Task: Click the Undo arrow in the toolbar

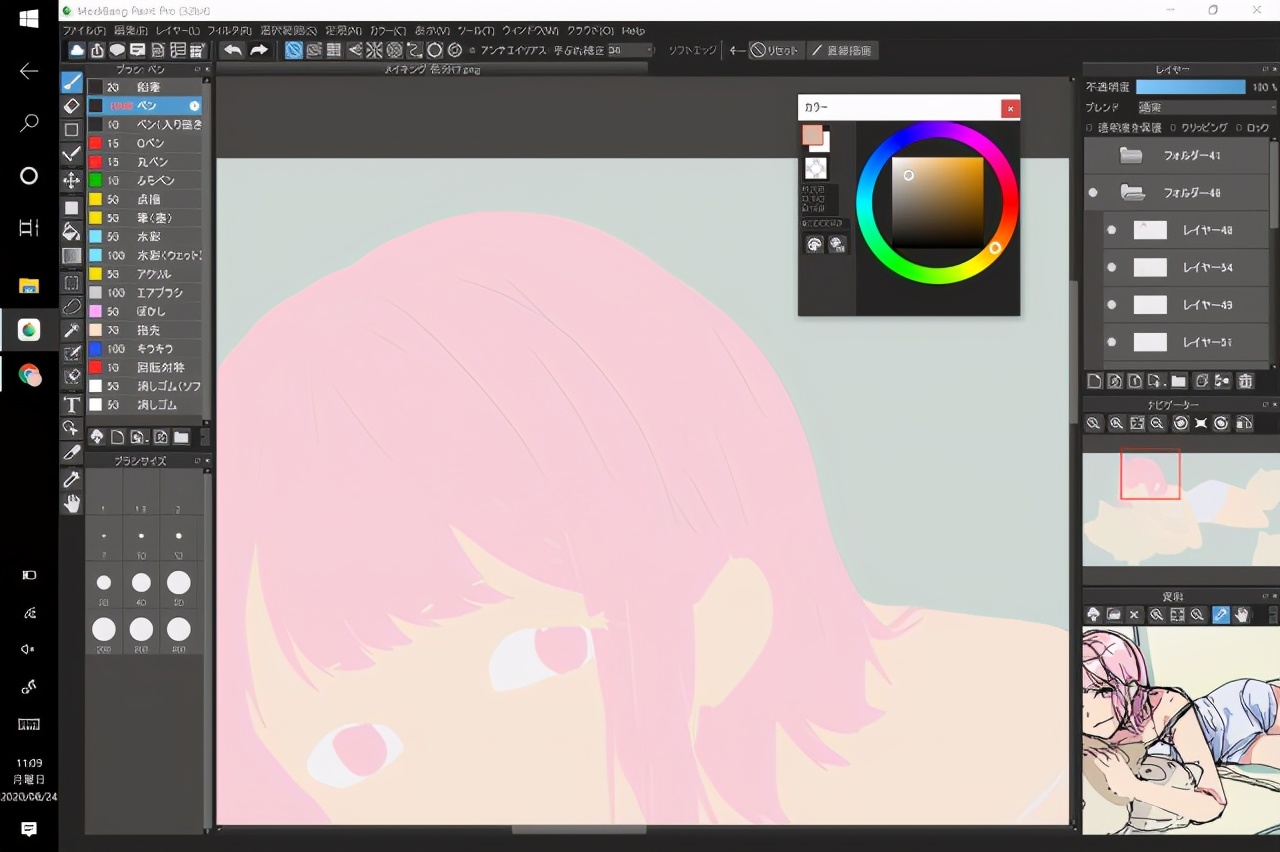Action: (x=233, y=50)
